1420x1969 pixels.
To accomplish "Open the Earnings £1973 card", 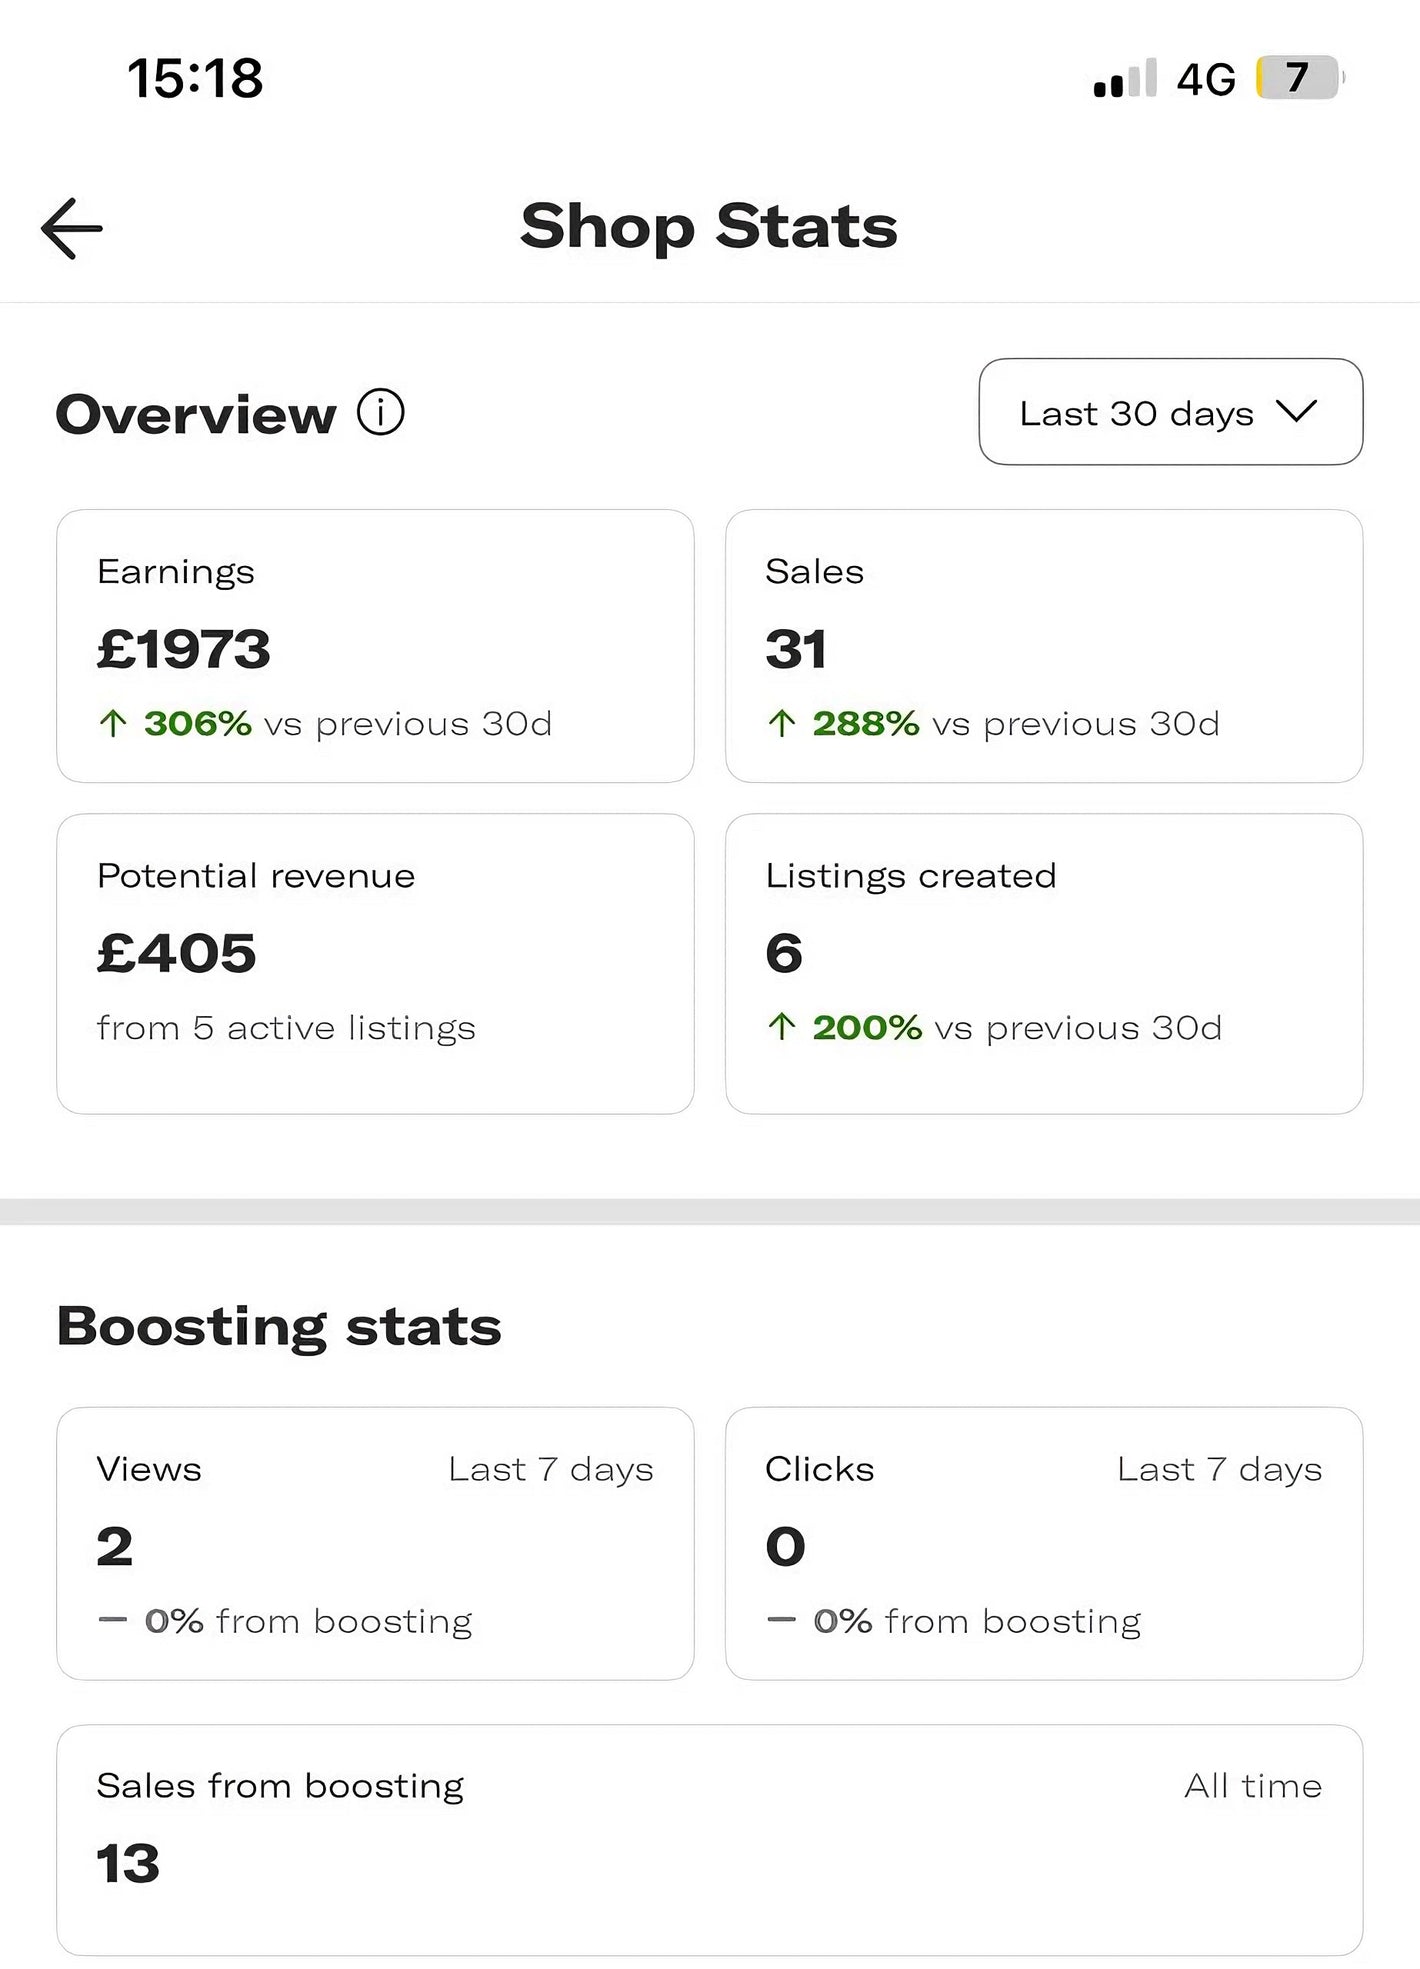I will [375, 646].
